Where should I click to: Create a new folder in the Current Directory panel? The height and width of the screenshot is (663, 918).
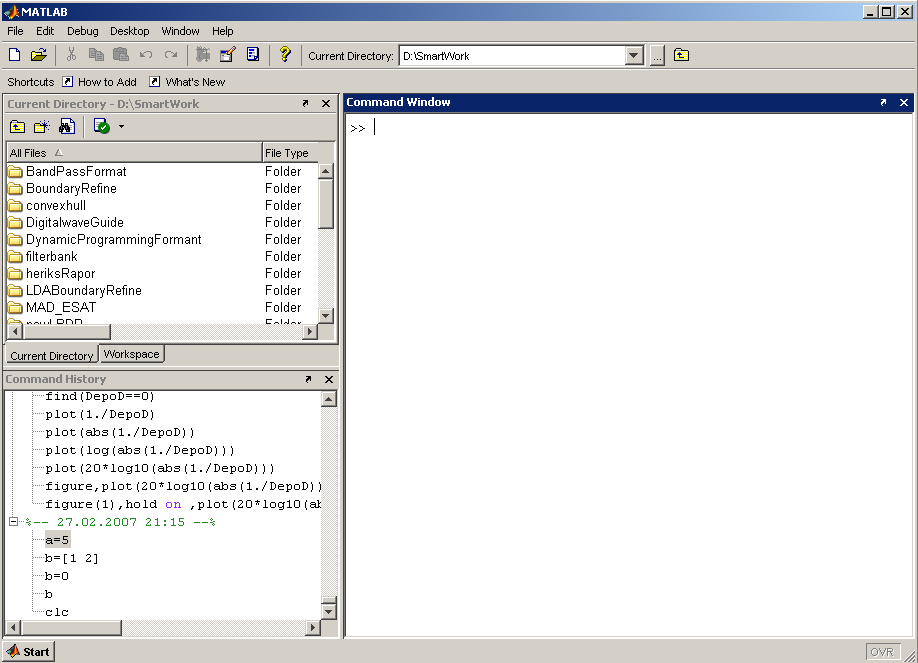point(42,127)
